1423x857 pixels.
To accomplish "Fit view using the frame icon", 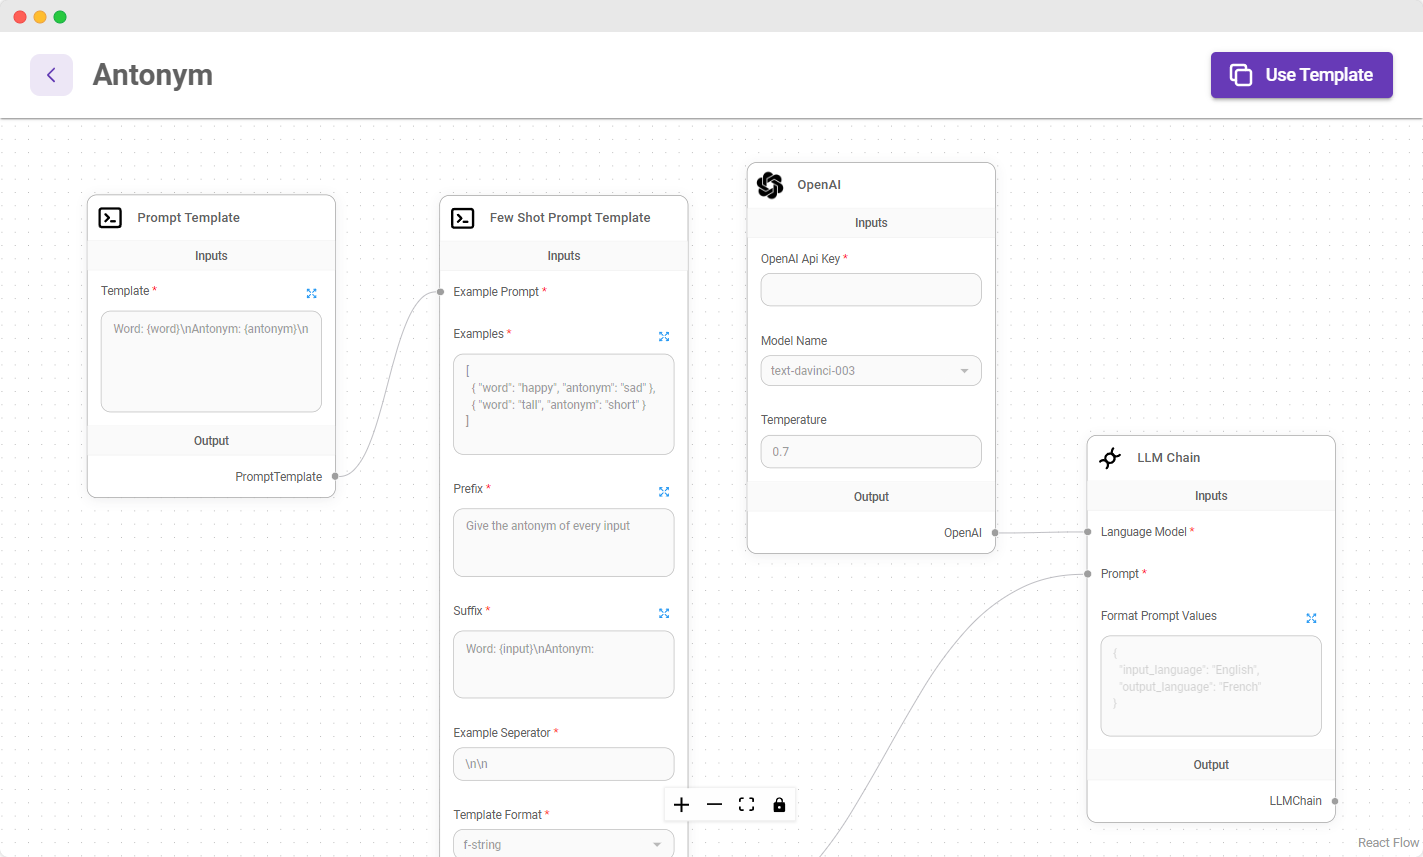I will (746, 805).
